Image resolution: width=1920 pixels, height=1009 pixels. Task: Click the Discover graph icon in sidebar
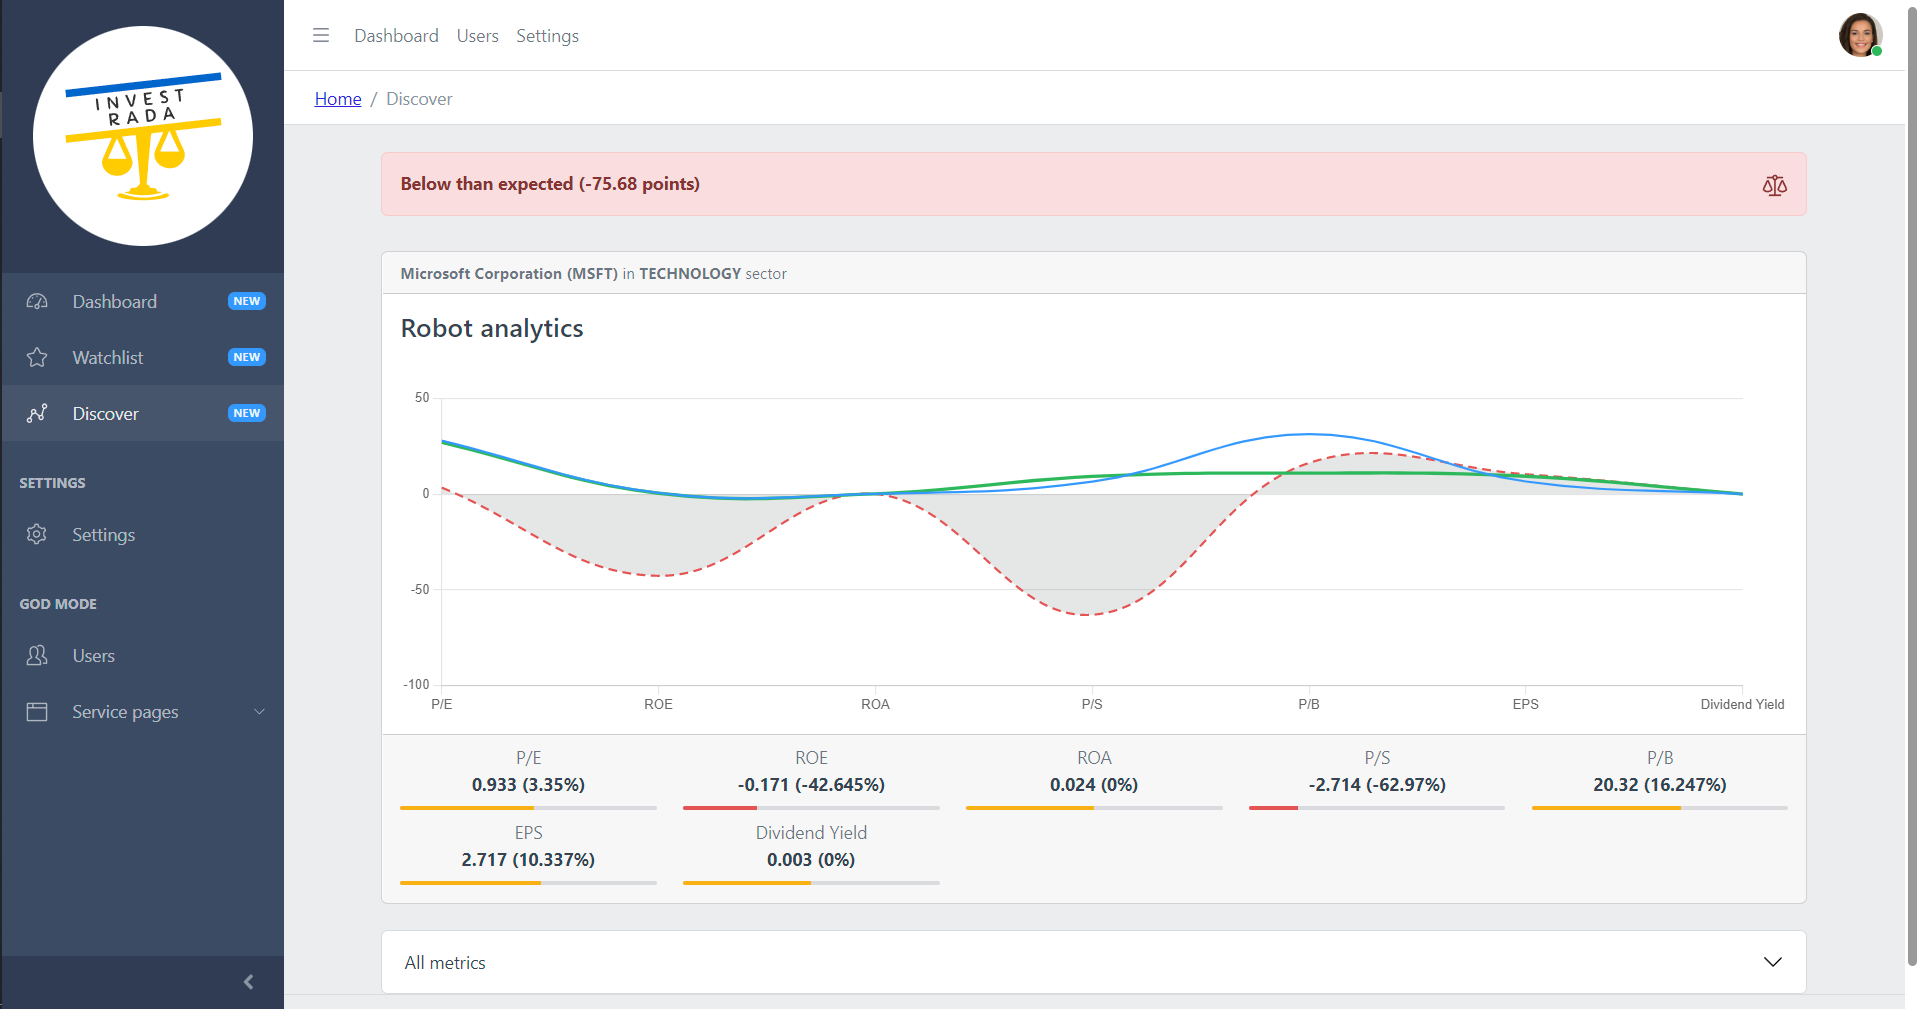(37, 414)
